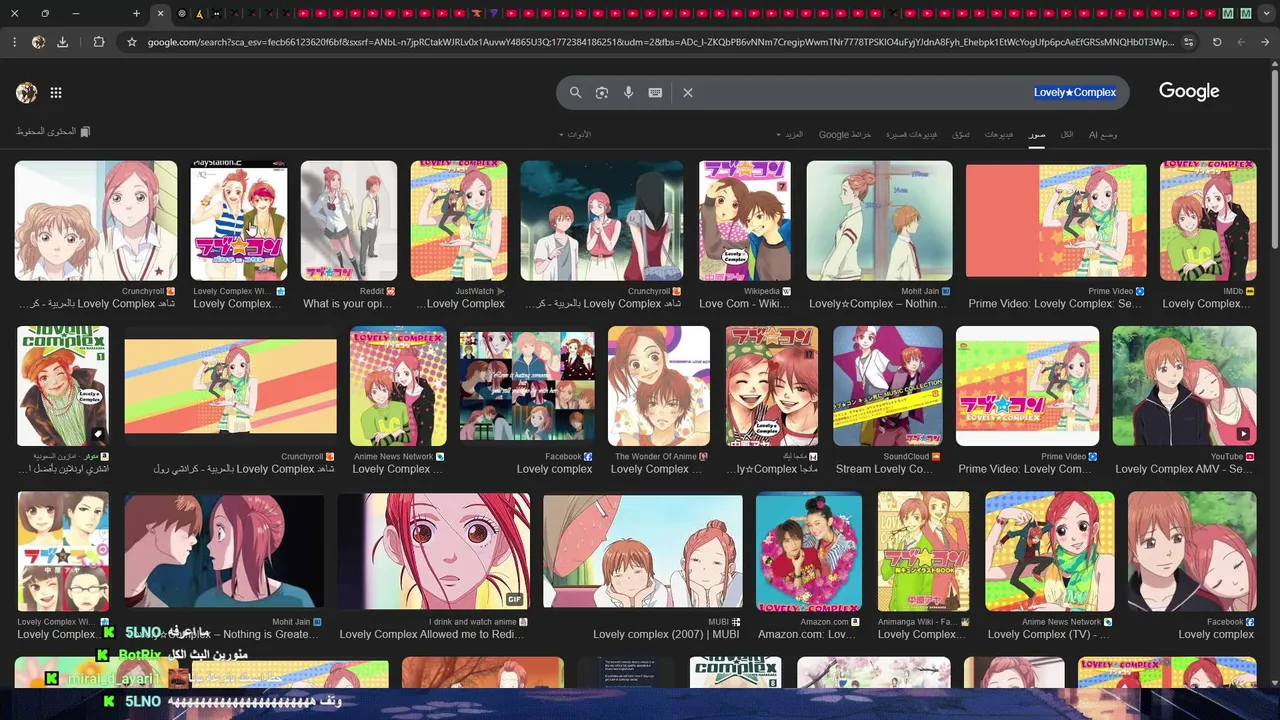Open the on-screen keyboard input tool

click(x=655, y=92)
